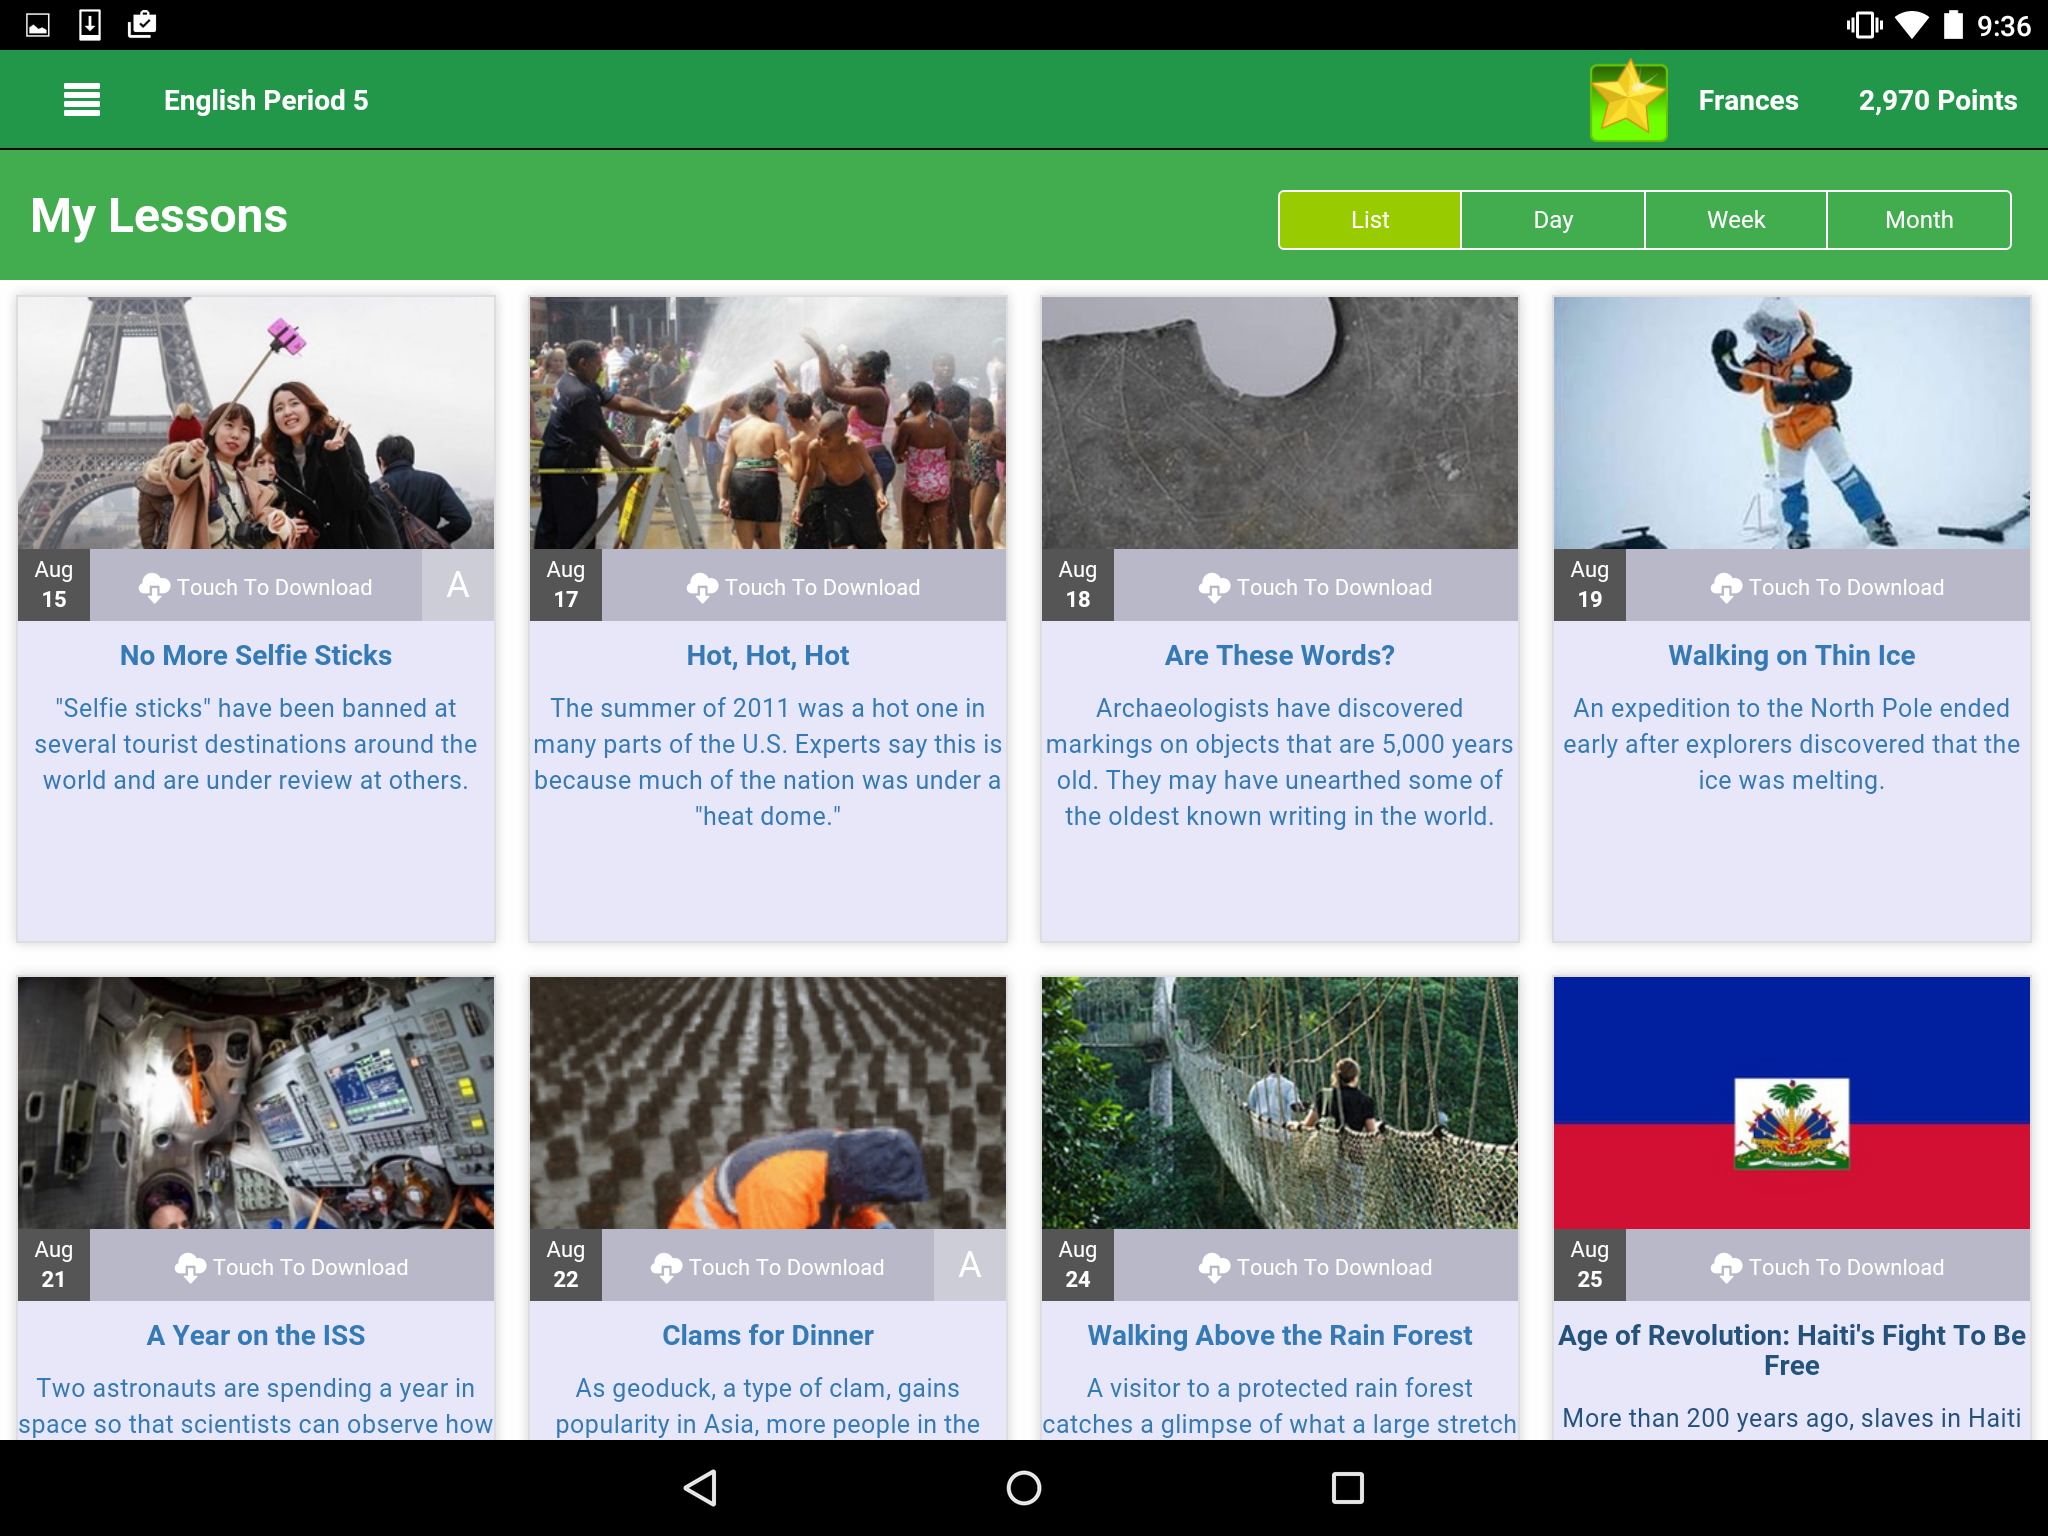
Task: Switch to the List view tab
Action: tap(1370, 220)
